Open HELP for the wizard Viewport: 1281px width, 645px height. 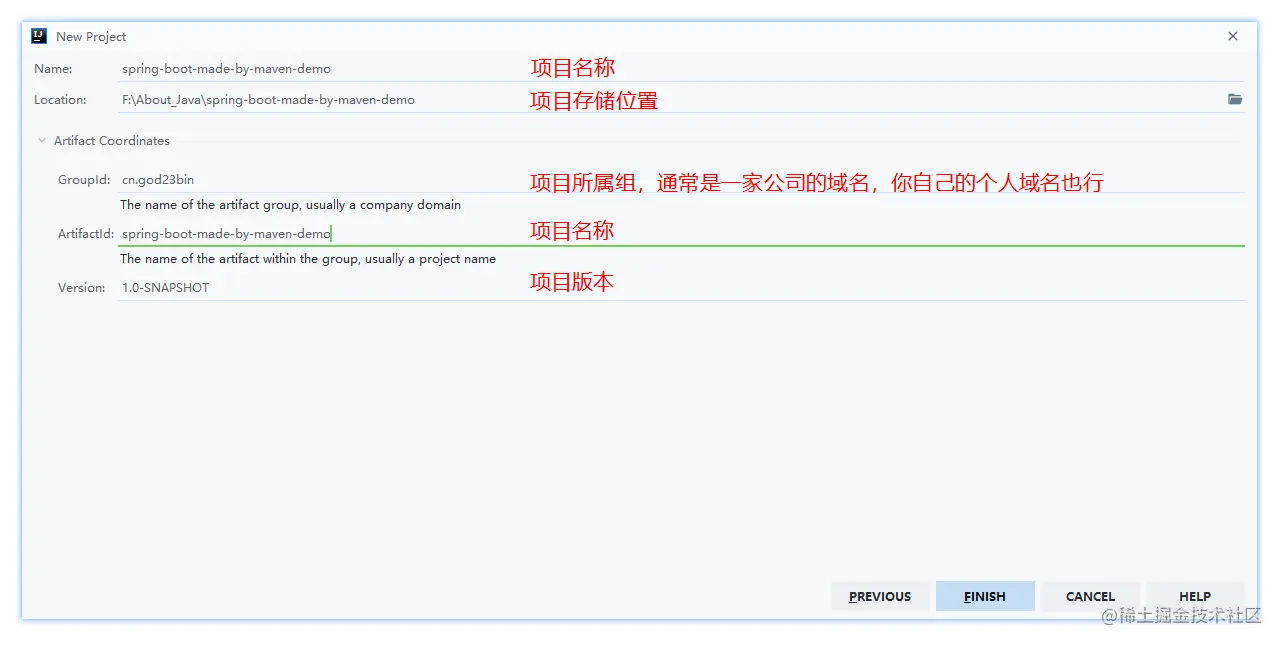[1195, 597]
